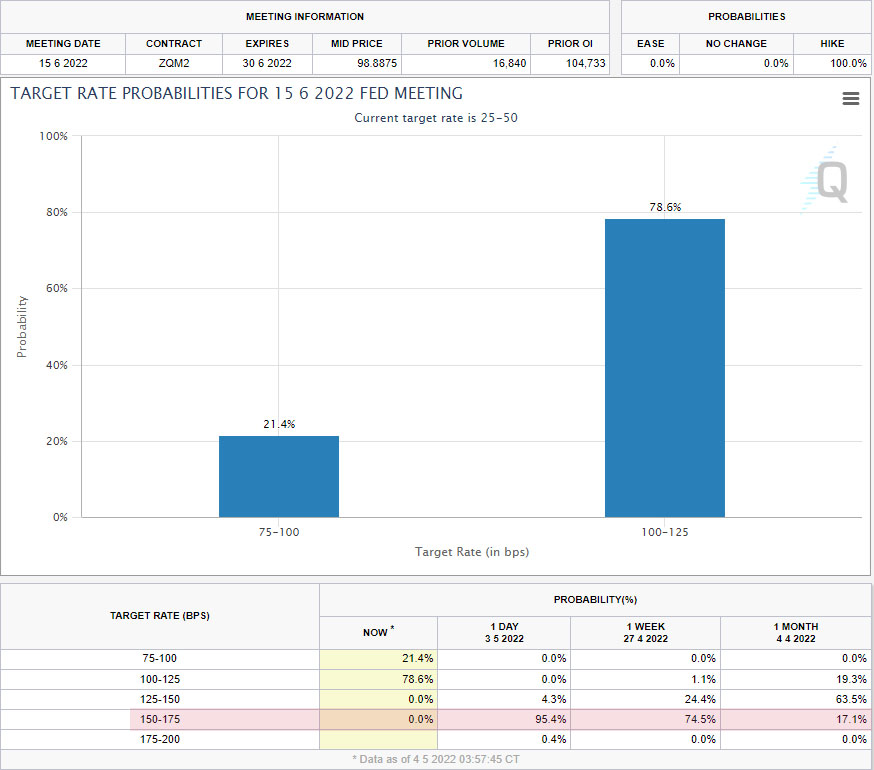Select the 175-200 target rate row label

tap(160, 739)
